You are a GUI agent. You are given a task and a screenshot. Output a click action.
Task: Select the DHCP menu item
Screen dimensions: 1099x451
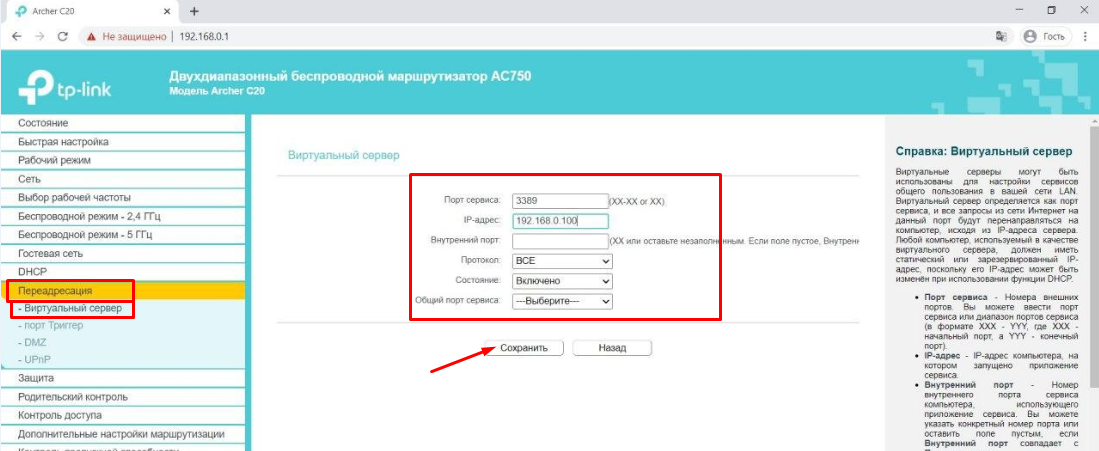(x=33, y=271)
